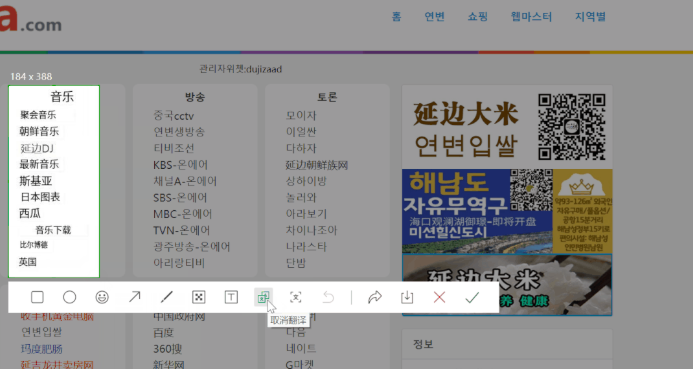The image size is (693, 369).
Task: Click the 네이트 link
Action: [x=301, y=349]
